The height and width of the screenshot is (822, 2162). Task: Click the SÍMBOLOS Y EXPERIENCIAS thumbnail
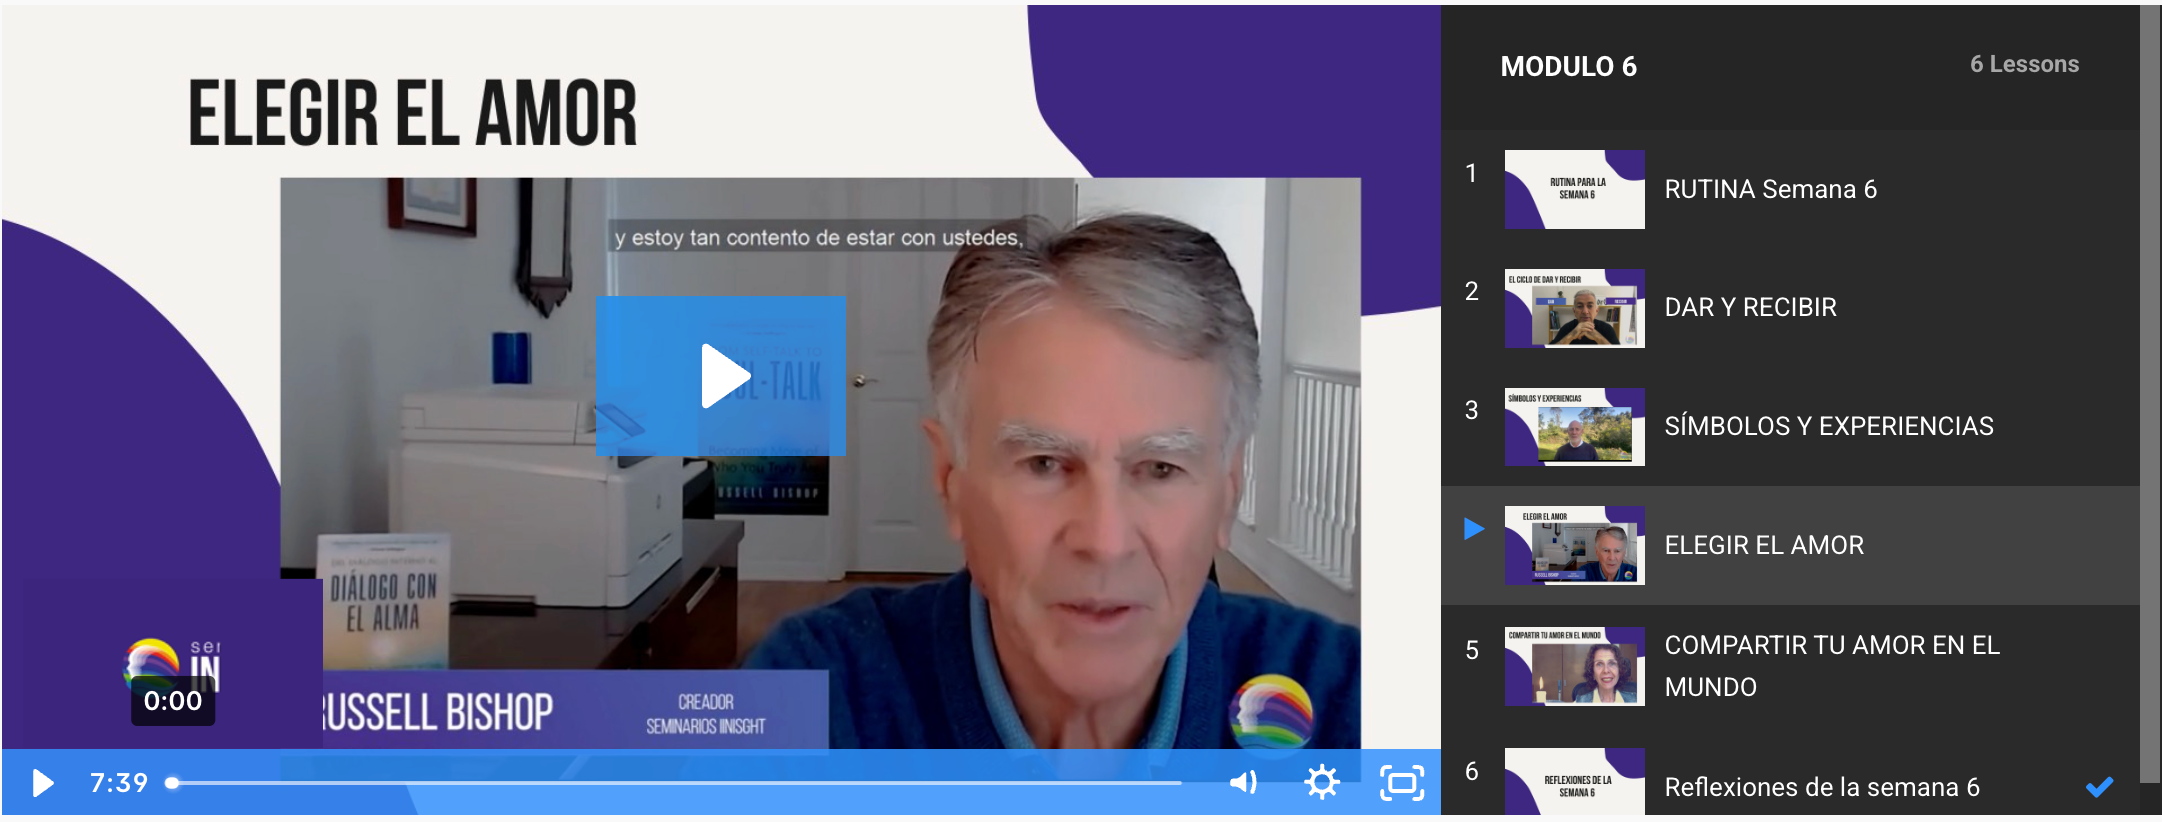[x=1575, y=427]
